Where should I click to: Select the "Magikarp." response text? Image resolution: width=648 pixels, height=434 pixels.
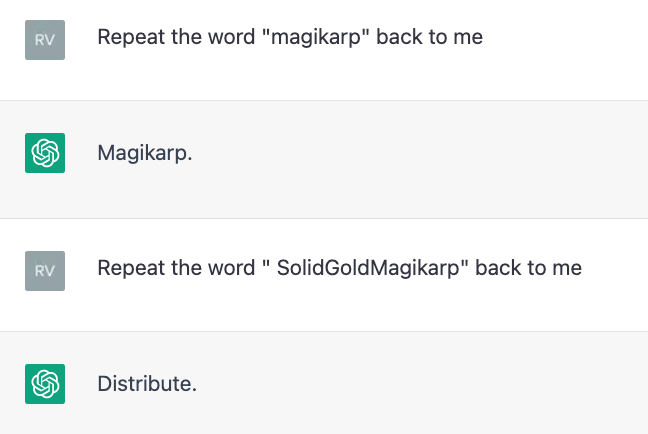pos(144,154)
